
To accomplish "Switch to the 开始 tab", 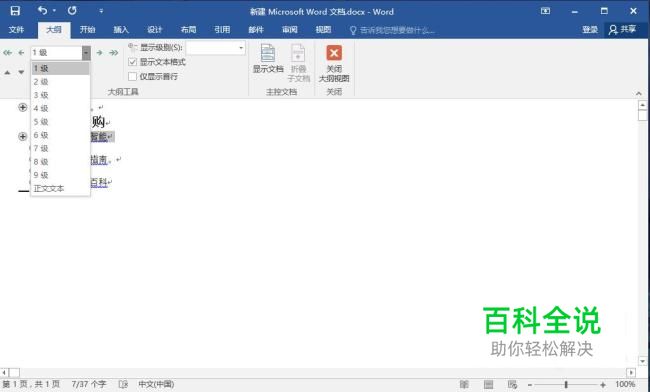I will (x=87, y=30).
